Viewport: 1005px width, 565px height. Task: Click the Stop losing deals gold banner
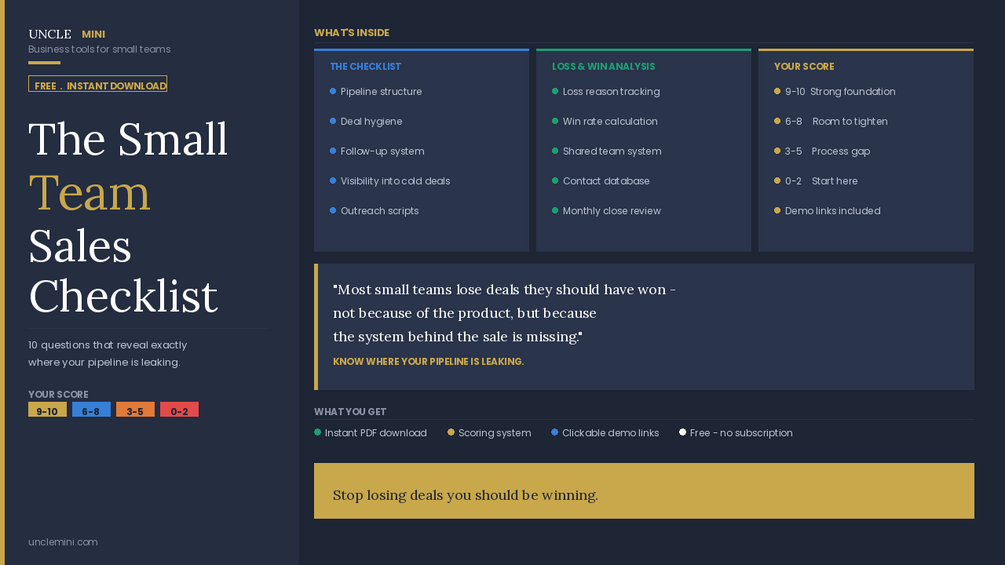pyautogui.click(x=643, y=491)
